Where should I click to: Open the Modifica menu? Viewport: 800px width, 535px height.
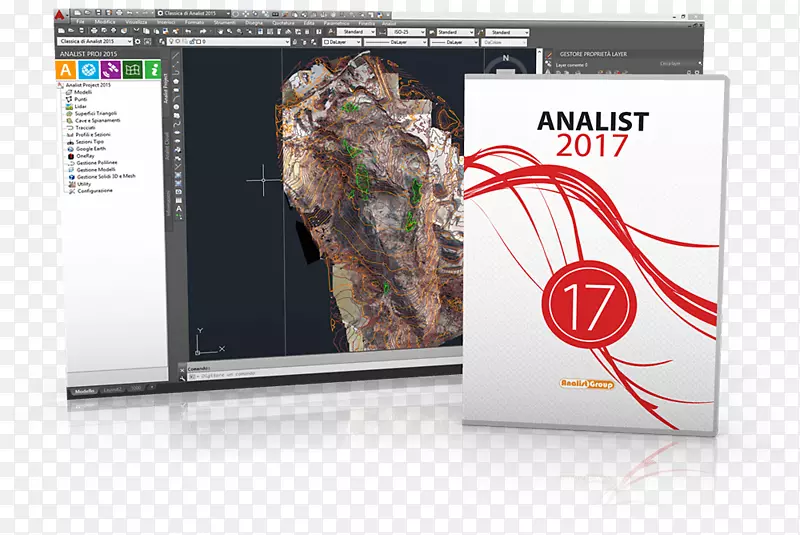105,22
